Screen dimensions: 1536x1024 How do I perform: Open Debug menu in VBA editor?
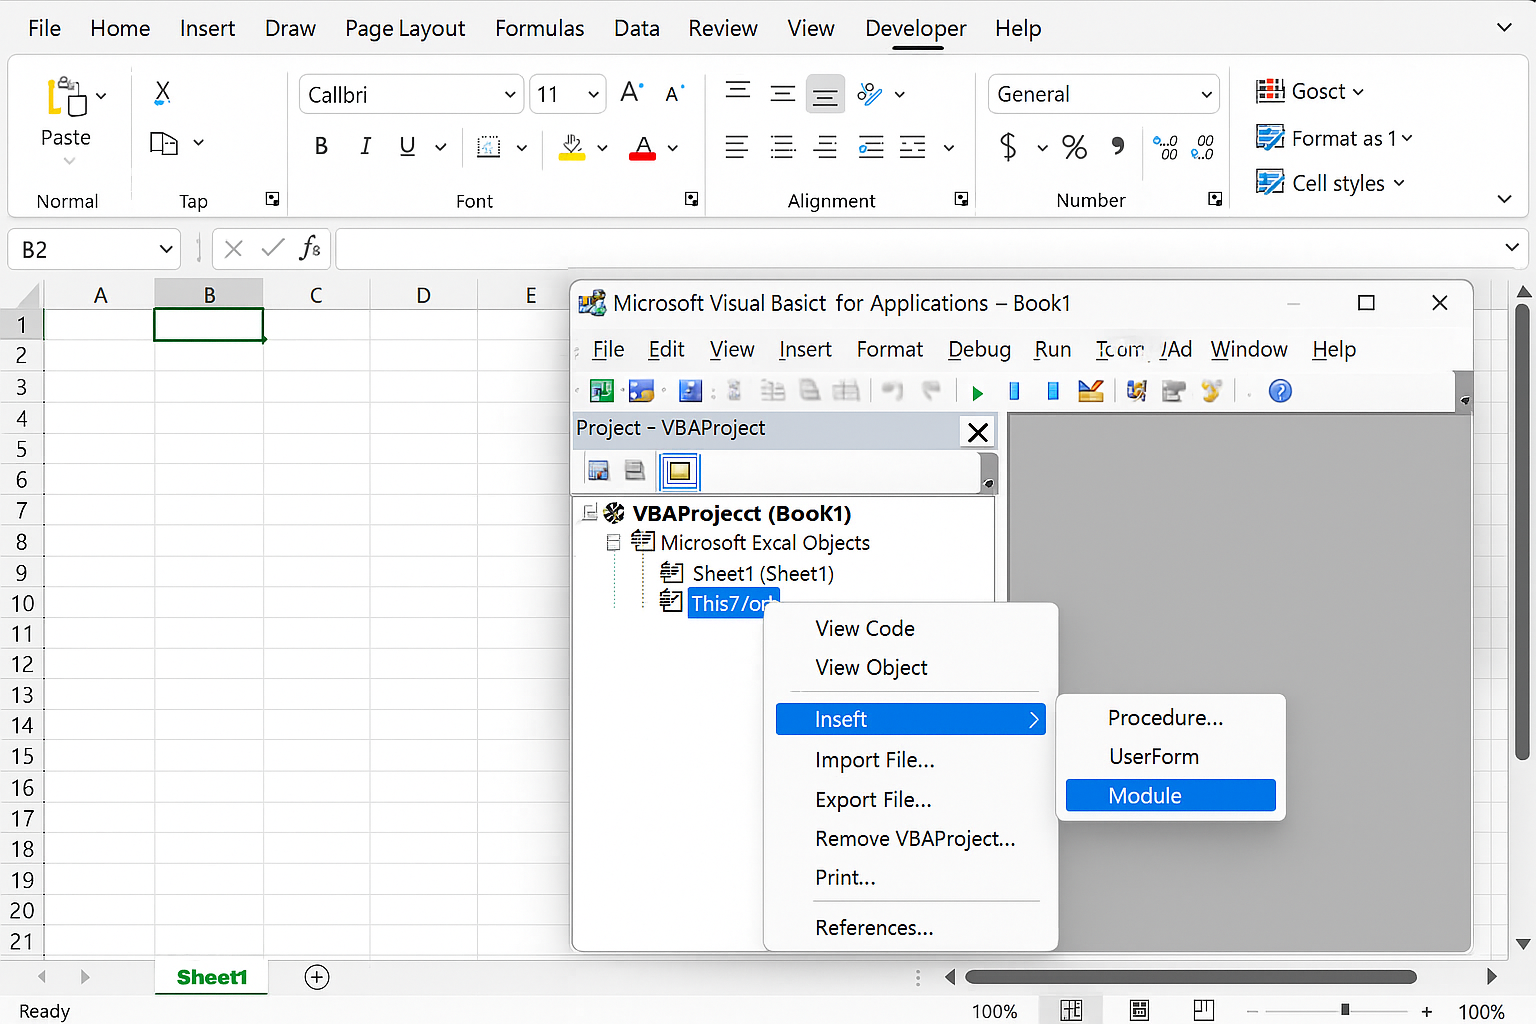tap(979, 349)
